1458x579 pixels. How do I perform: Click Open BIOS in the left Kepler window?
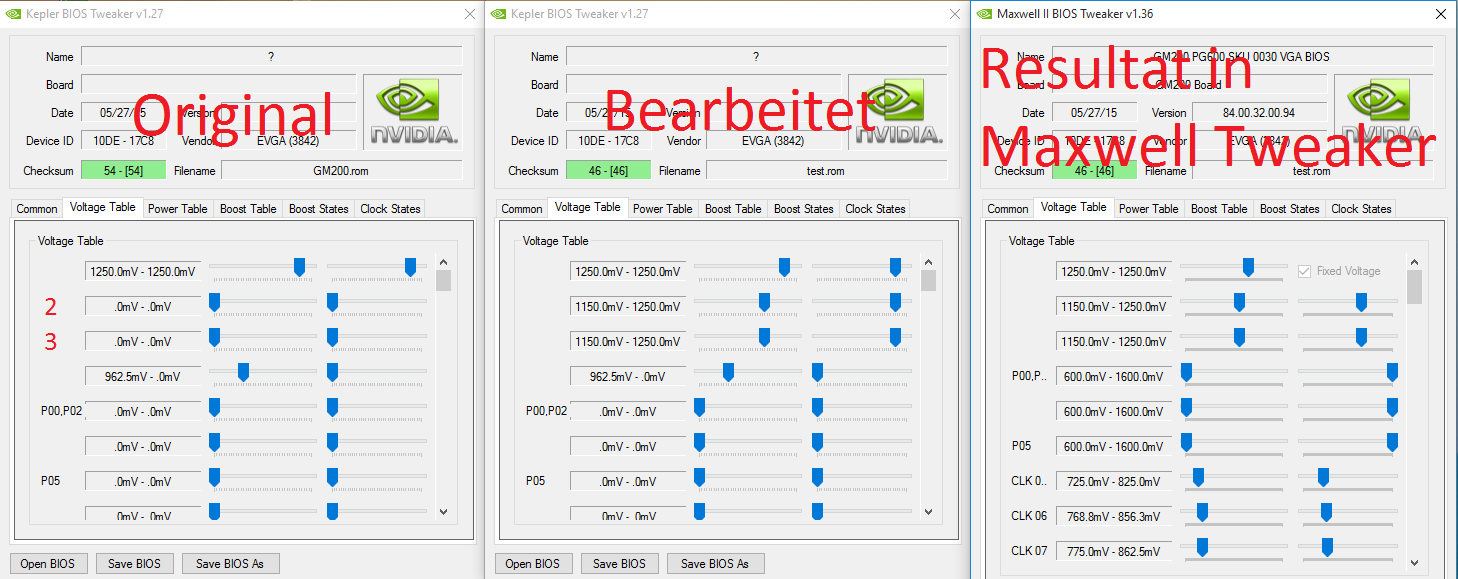click(x=48, y=563)
